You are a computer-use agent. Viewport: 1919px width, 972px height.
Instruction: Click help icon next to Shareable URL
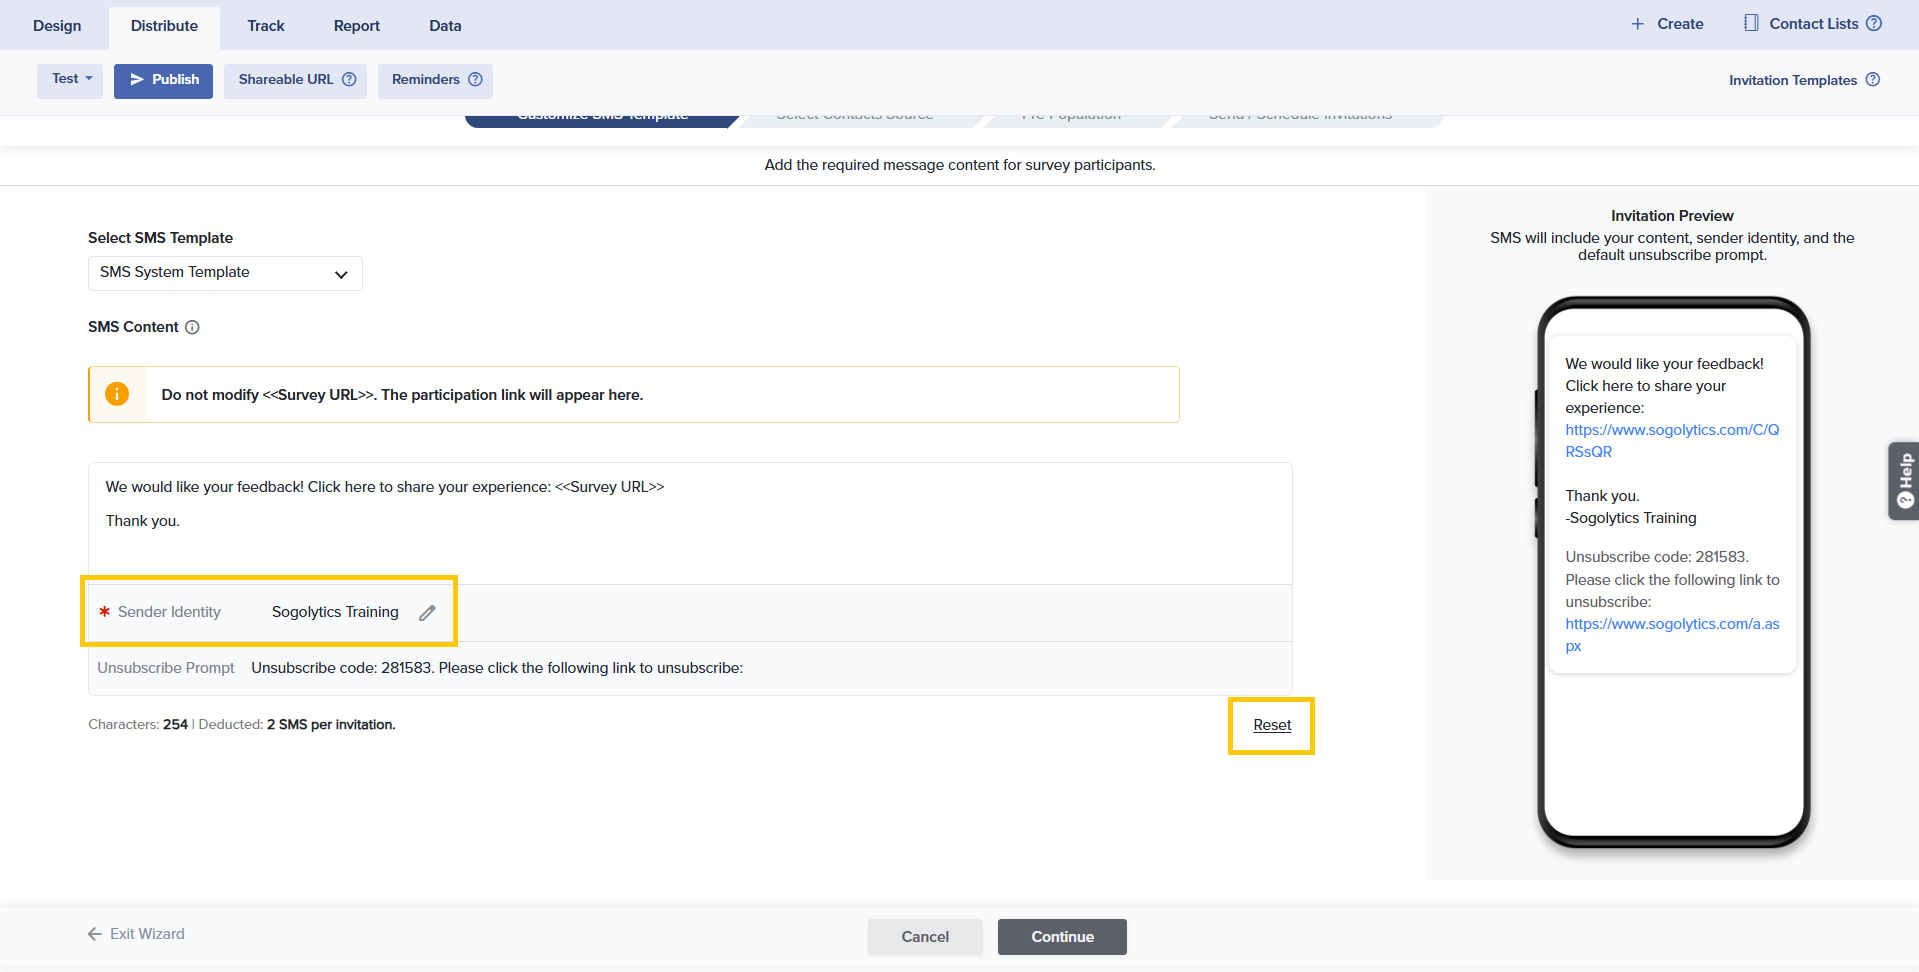click(349, 80)
